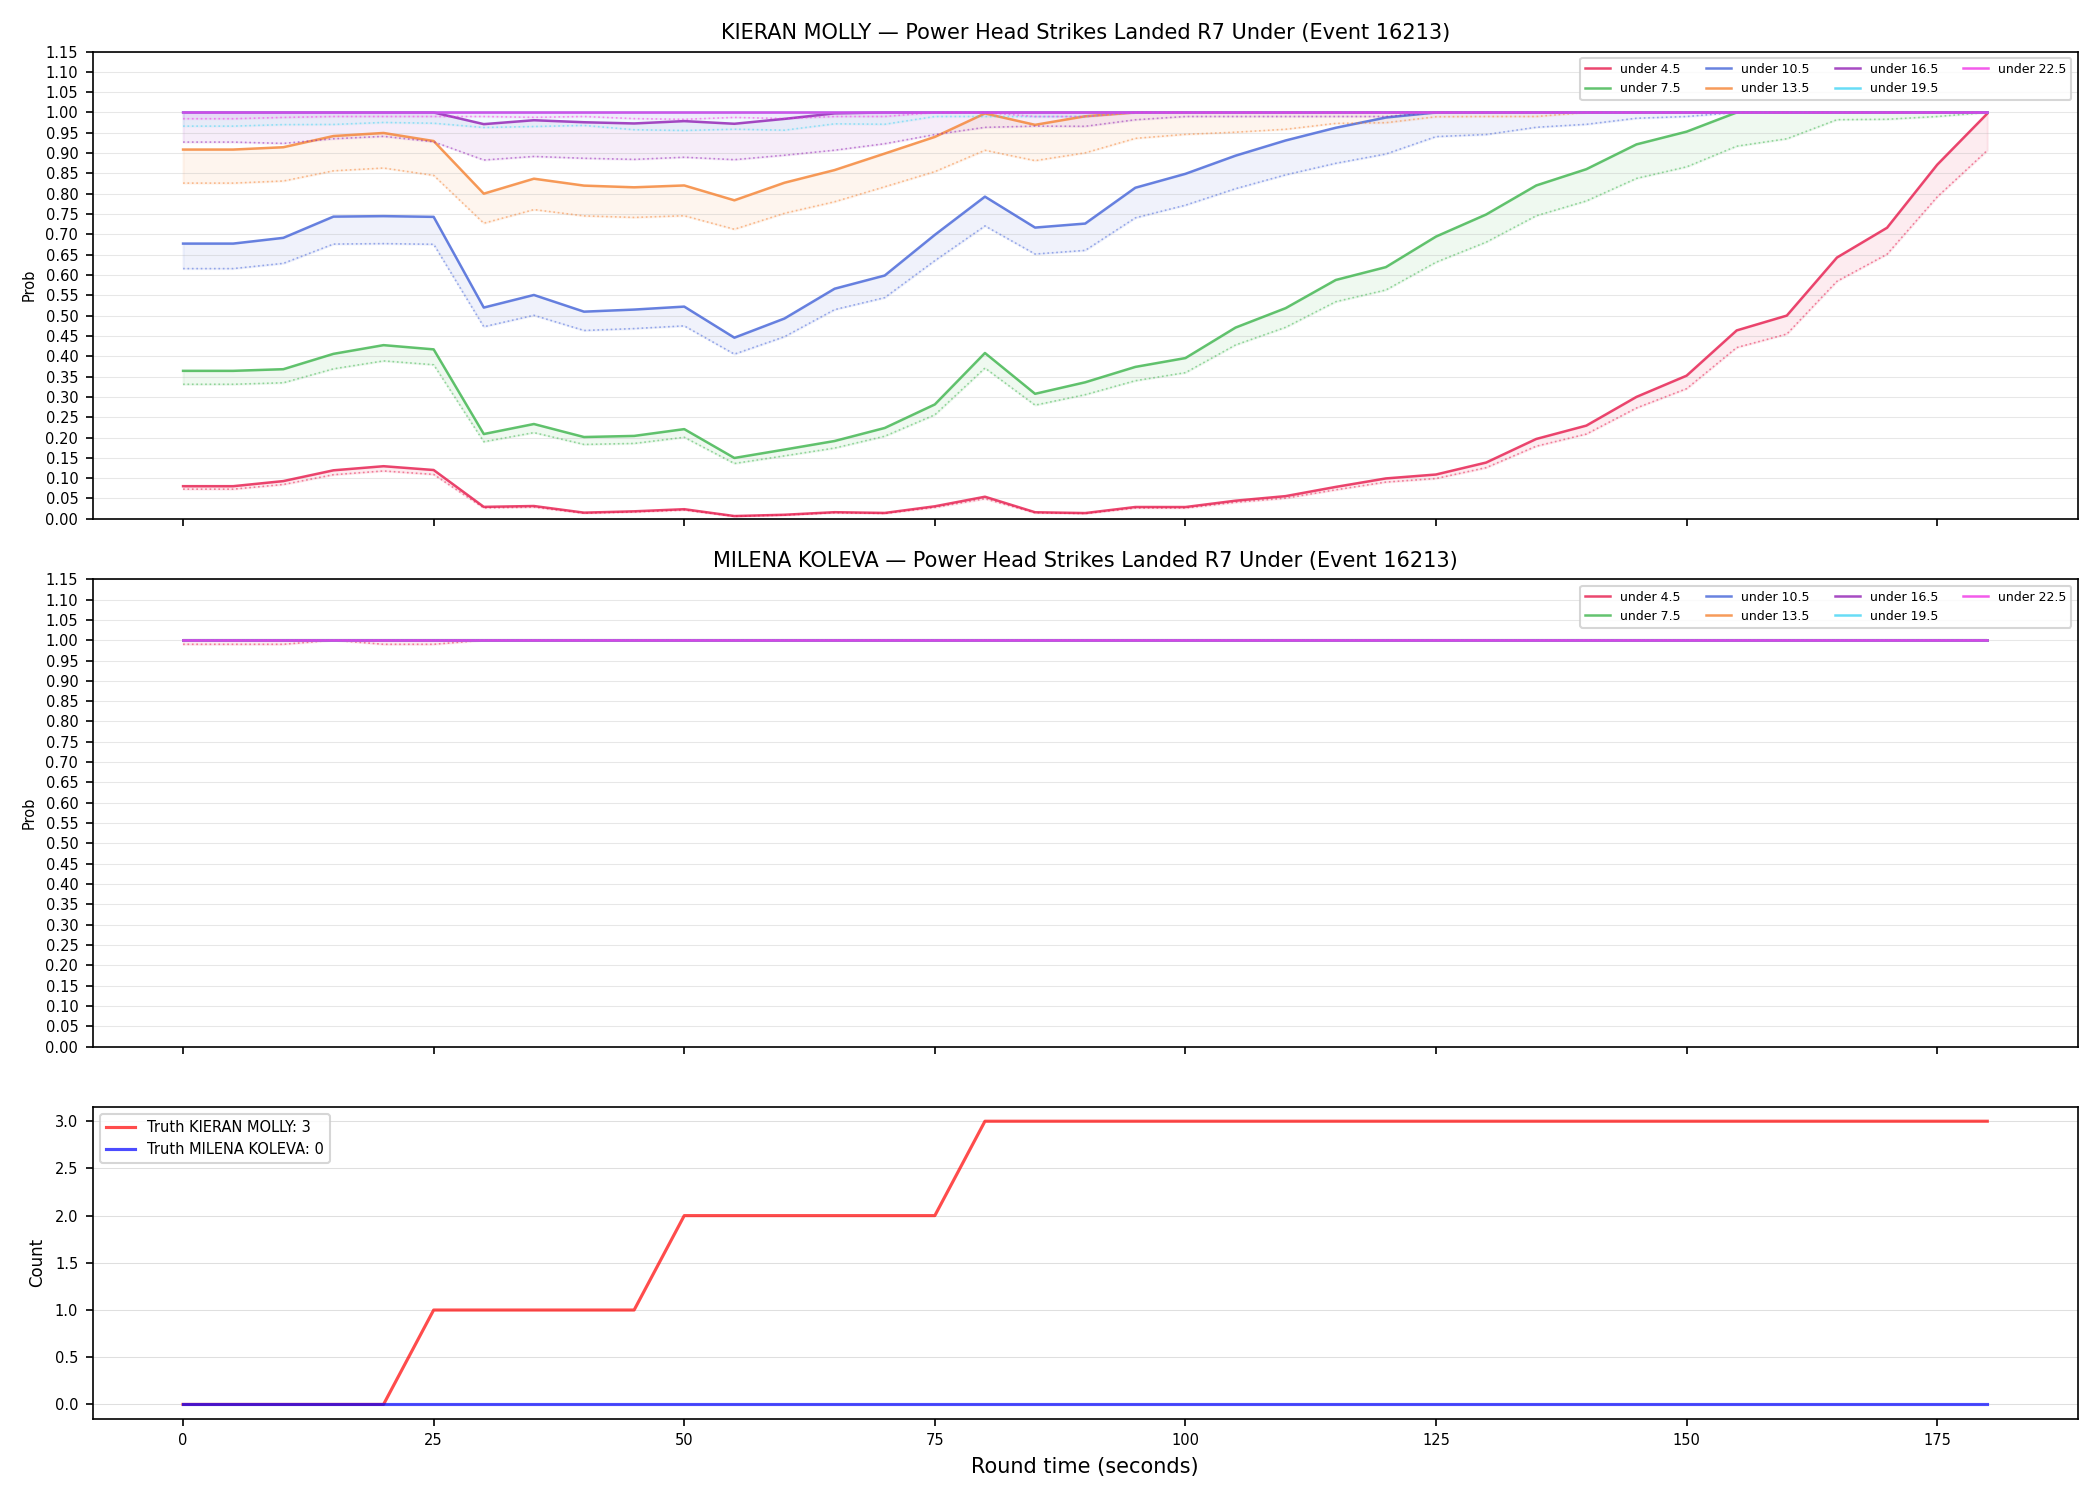The height and width of the screenshot is (1500, 2100).
Task: Click Count axis tick '2.0'
Action: pos(67,1216)
